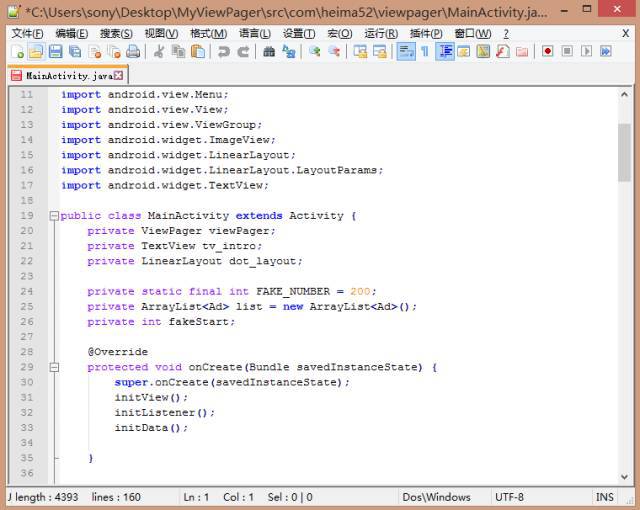The height and width of the screenshot is (510, 640).
Task: Click the Paste clipboard icon
Action: [198, 52]
